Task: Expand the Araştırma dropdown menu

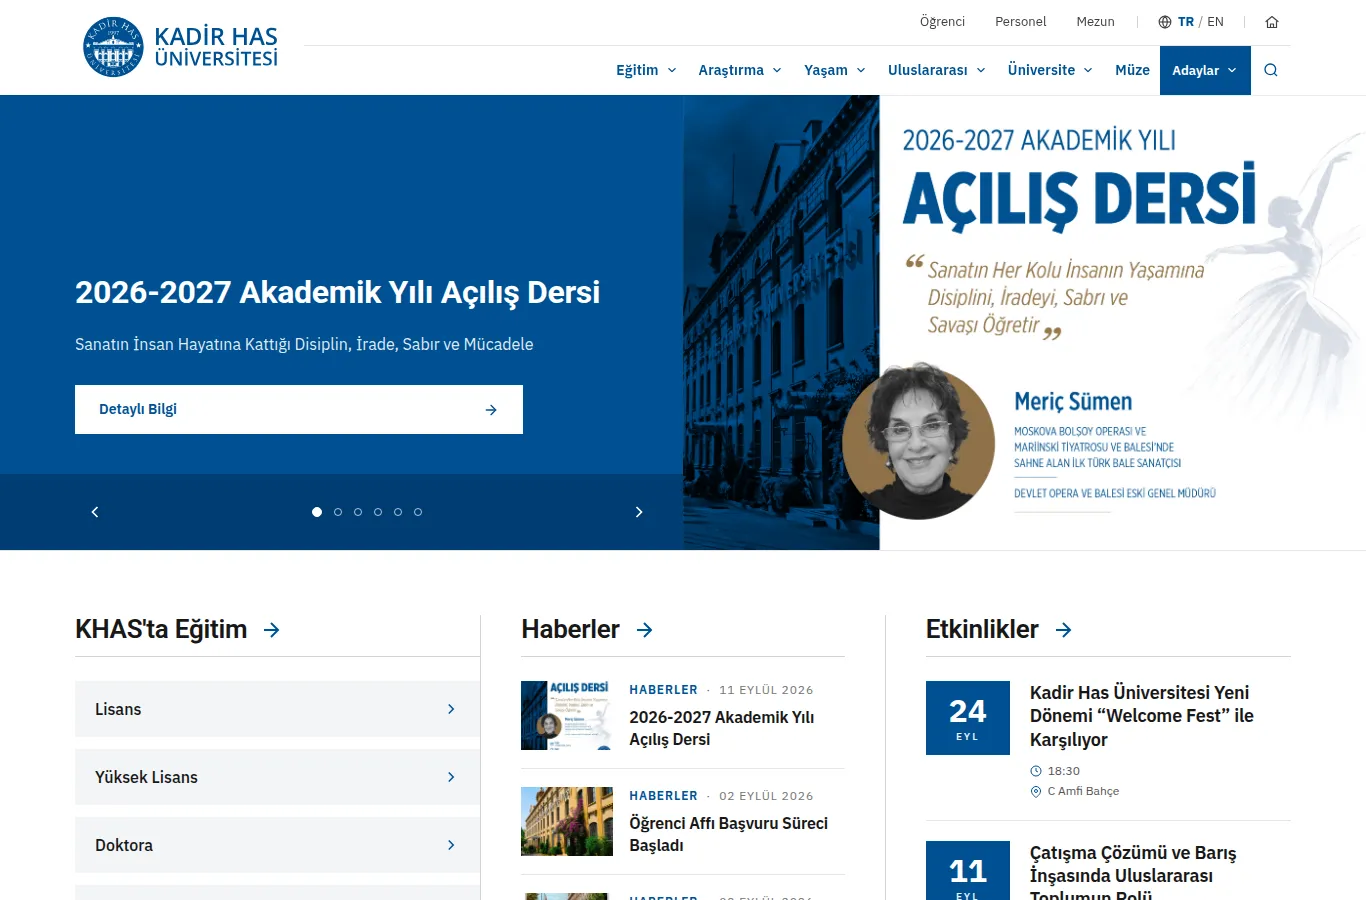Action: [x=740, y=70]
